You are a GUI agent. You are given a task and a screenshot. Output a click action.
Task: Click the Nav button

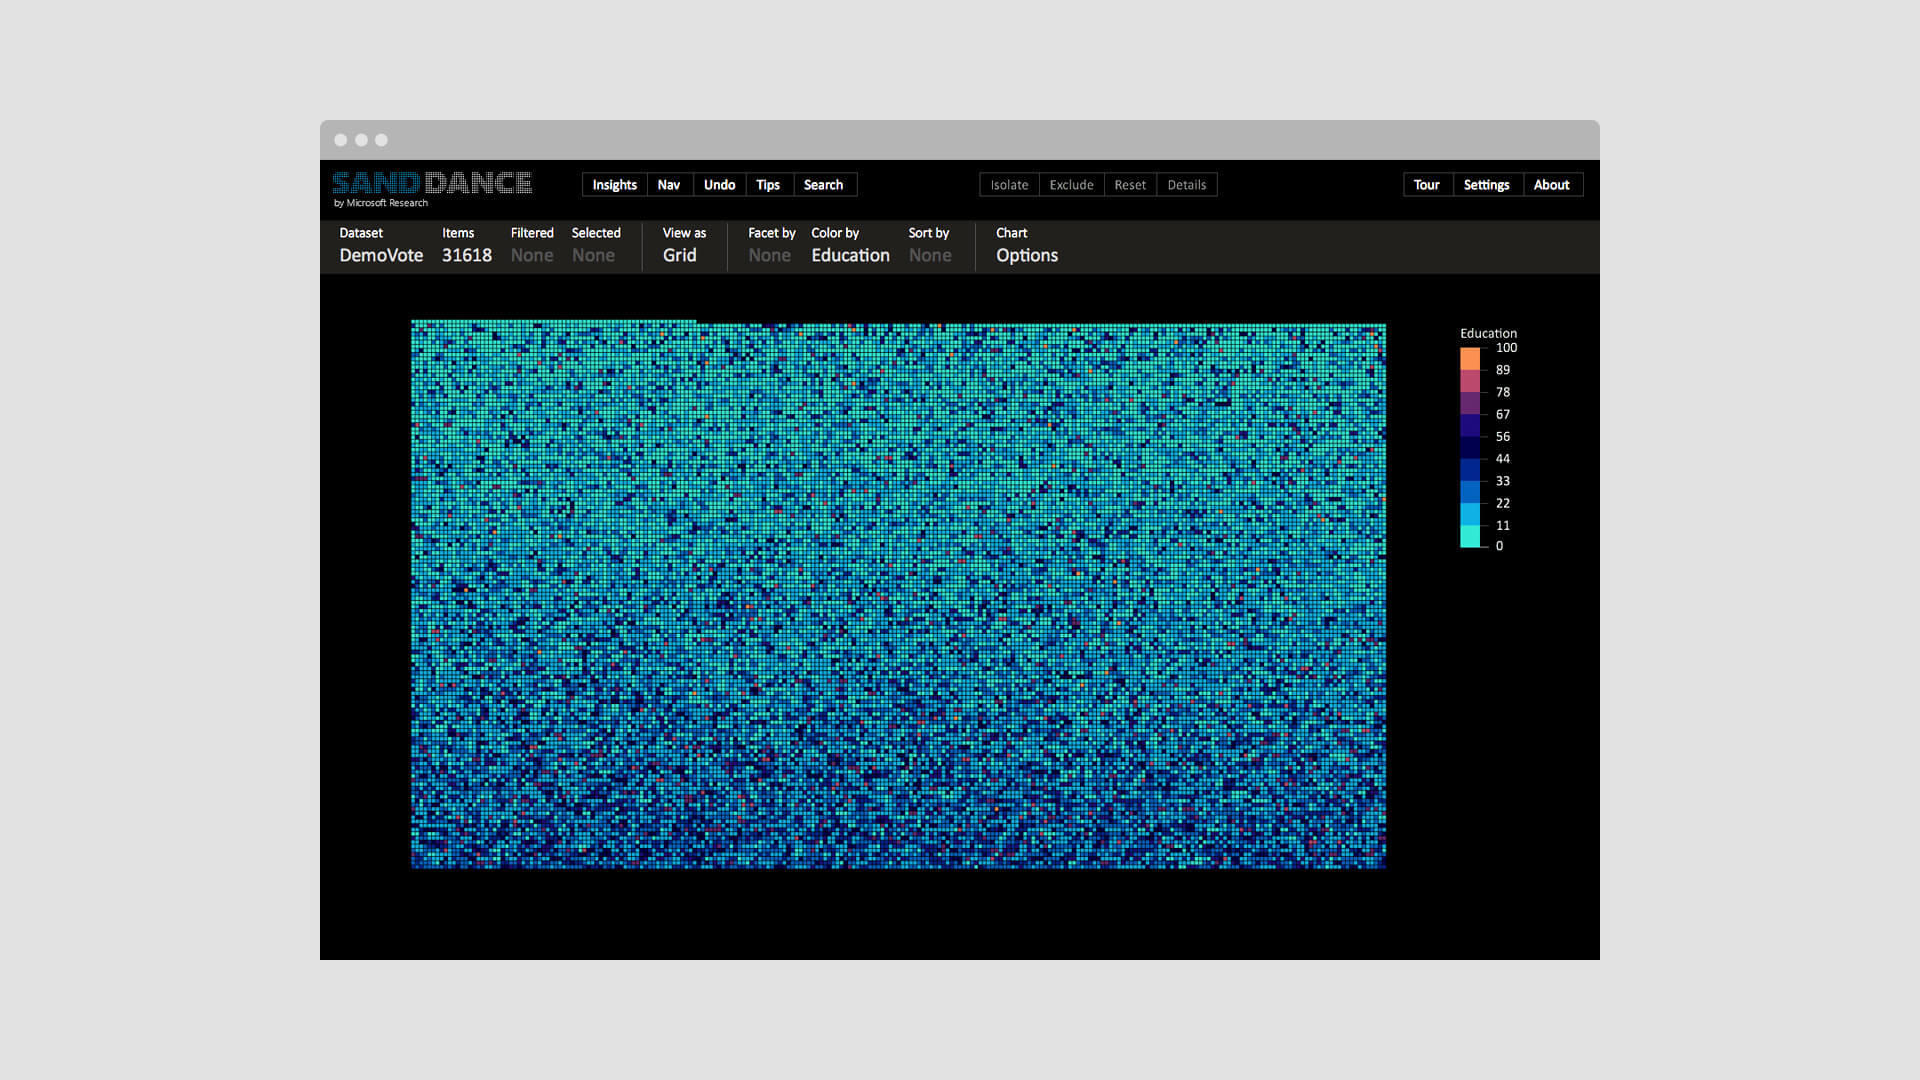pos(669,185)
